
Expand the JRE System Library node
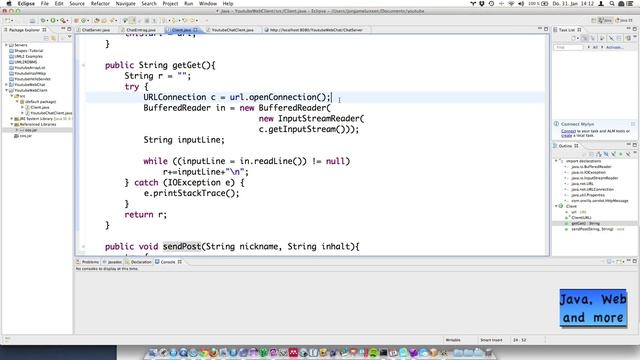11,118
